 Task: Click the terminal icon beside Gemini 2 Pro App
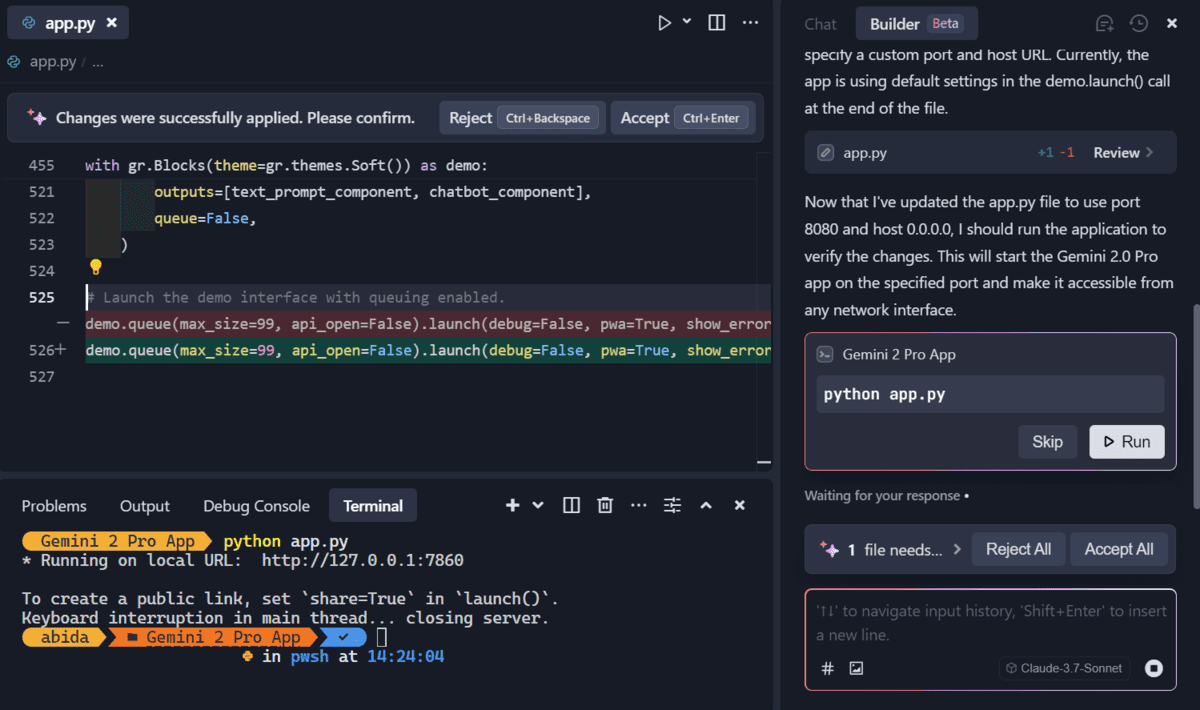click(825, 354)
